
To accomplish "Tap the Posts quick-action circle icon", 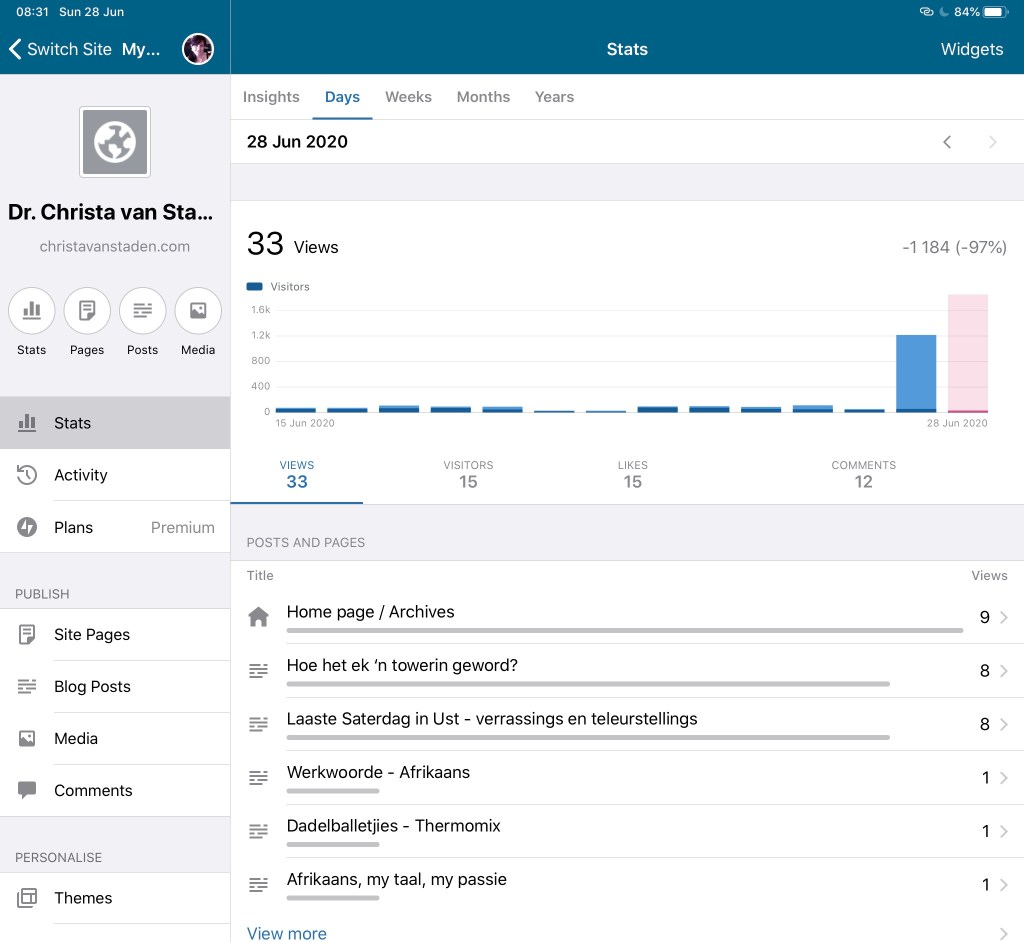I will (143, 311).
